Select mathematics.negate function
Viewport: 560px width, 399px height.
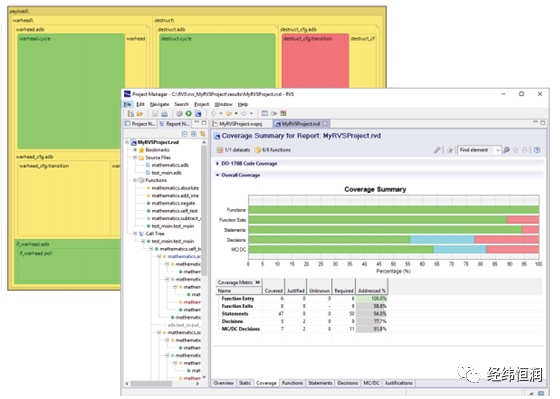[x=173, y=203]
